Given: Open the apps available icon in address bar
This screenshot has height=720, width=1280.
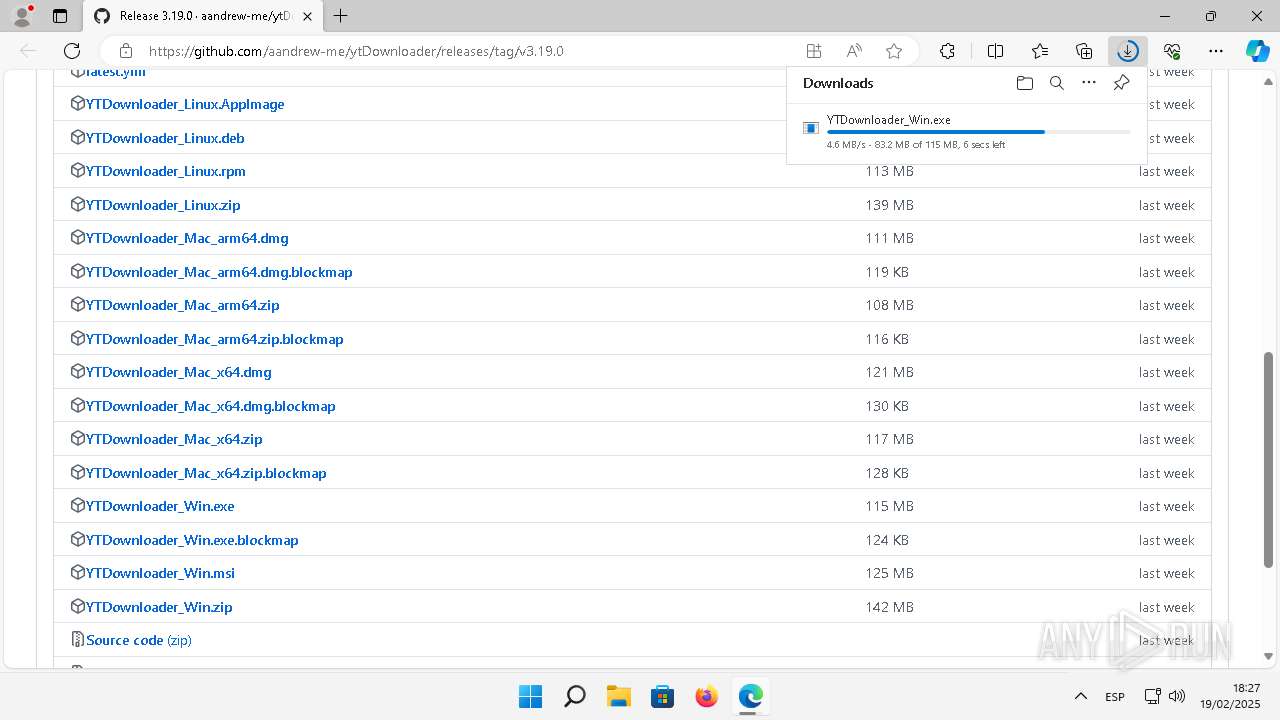Looking at the screenshot, I should click(x=814, y=51).
